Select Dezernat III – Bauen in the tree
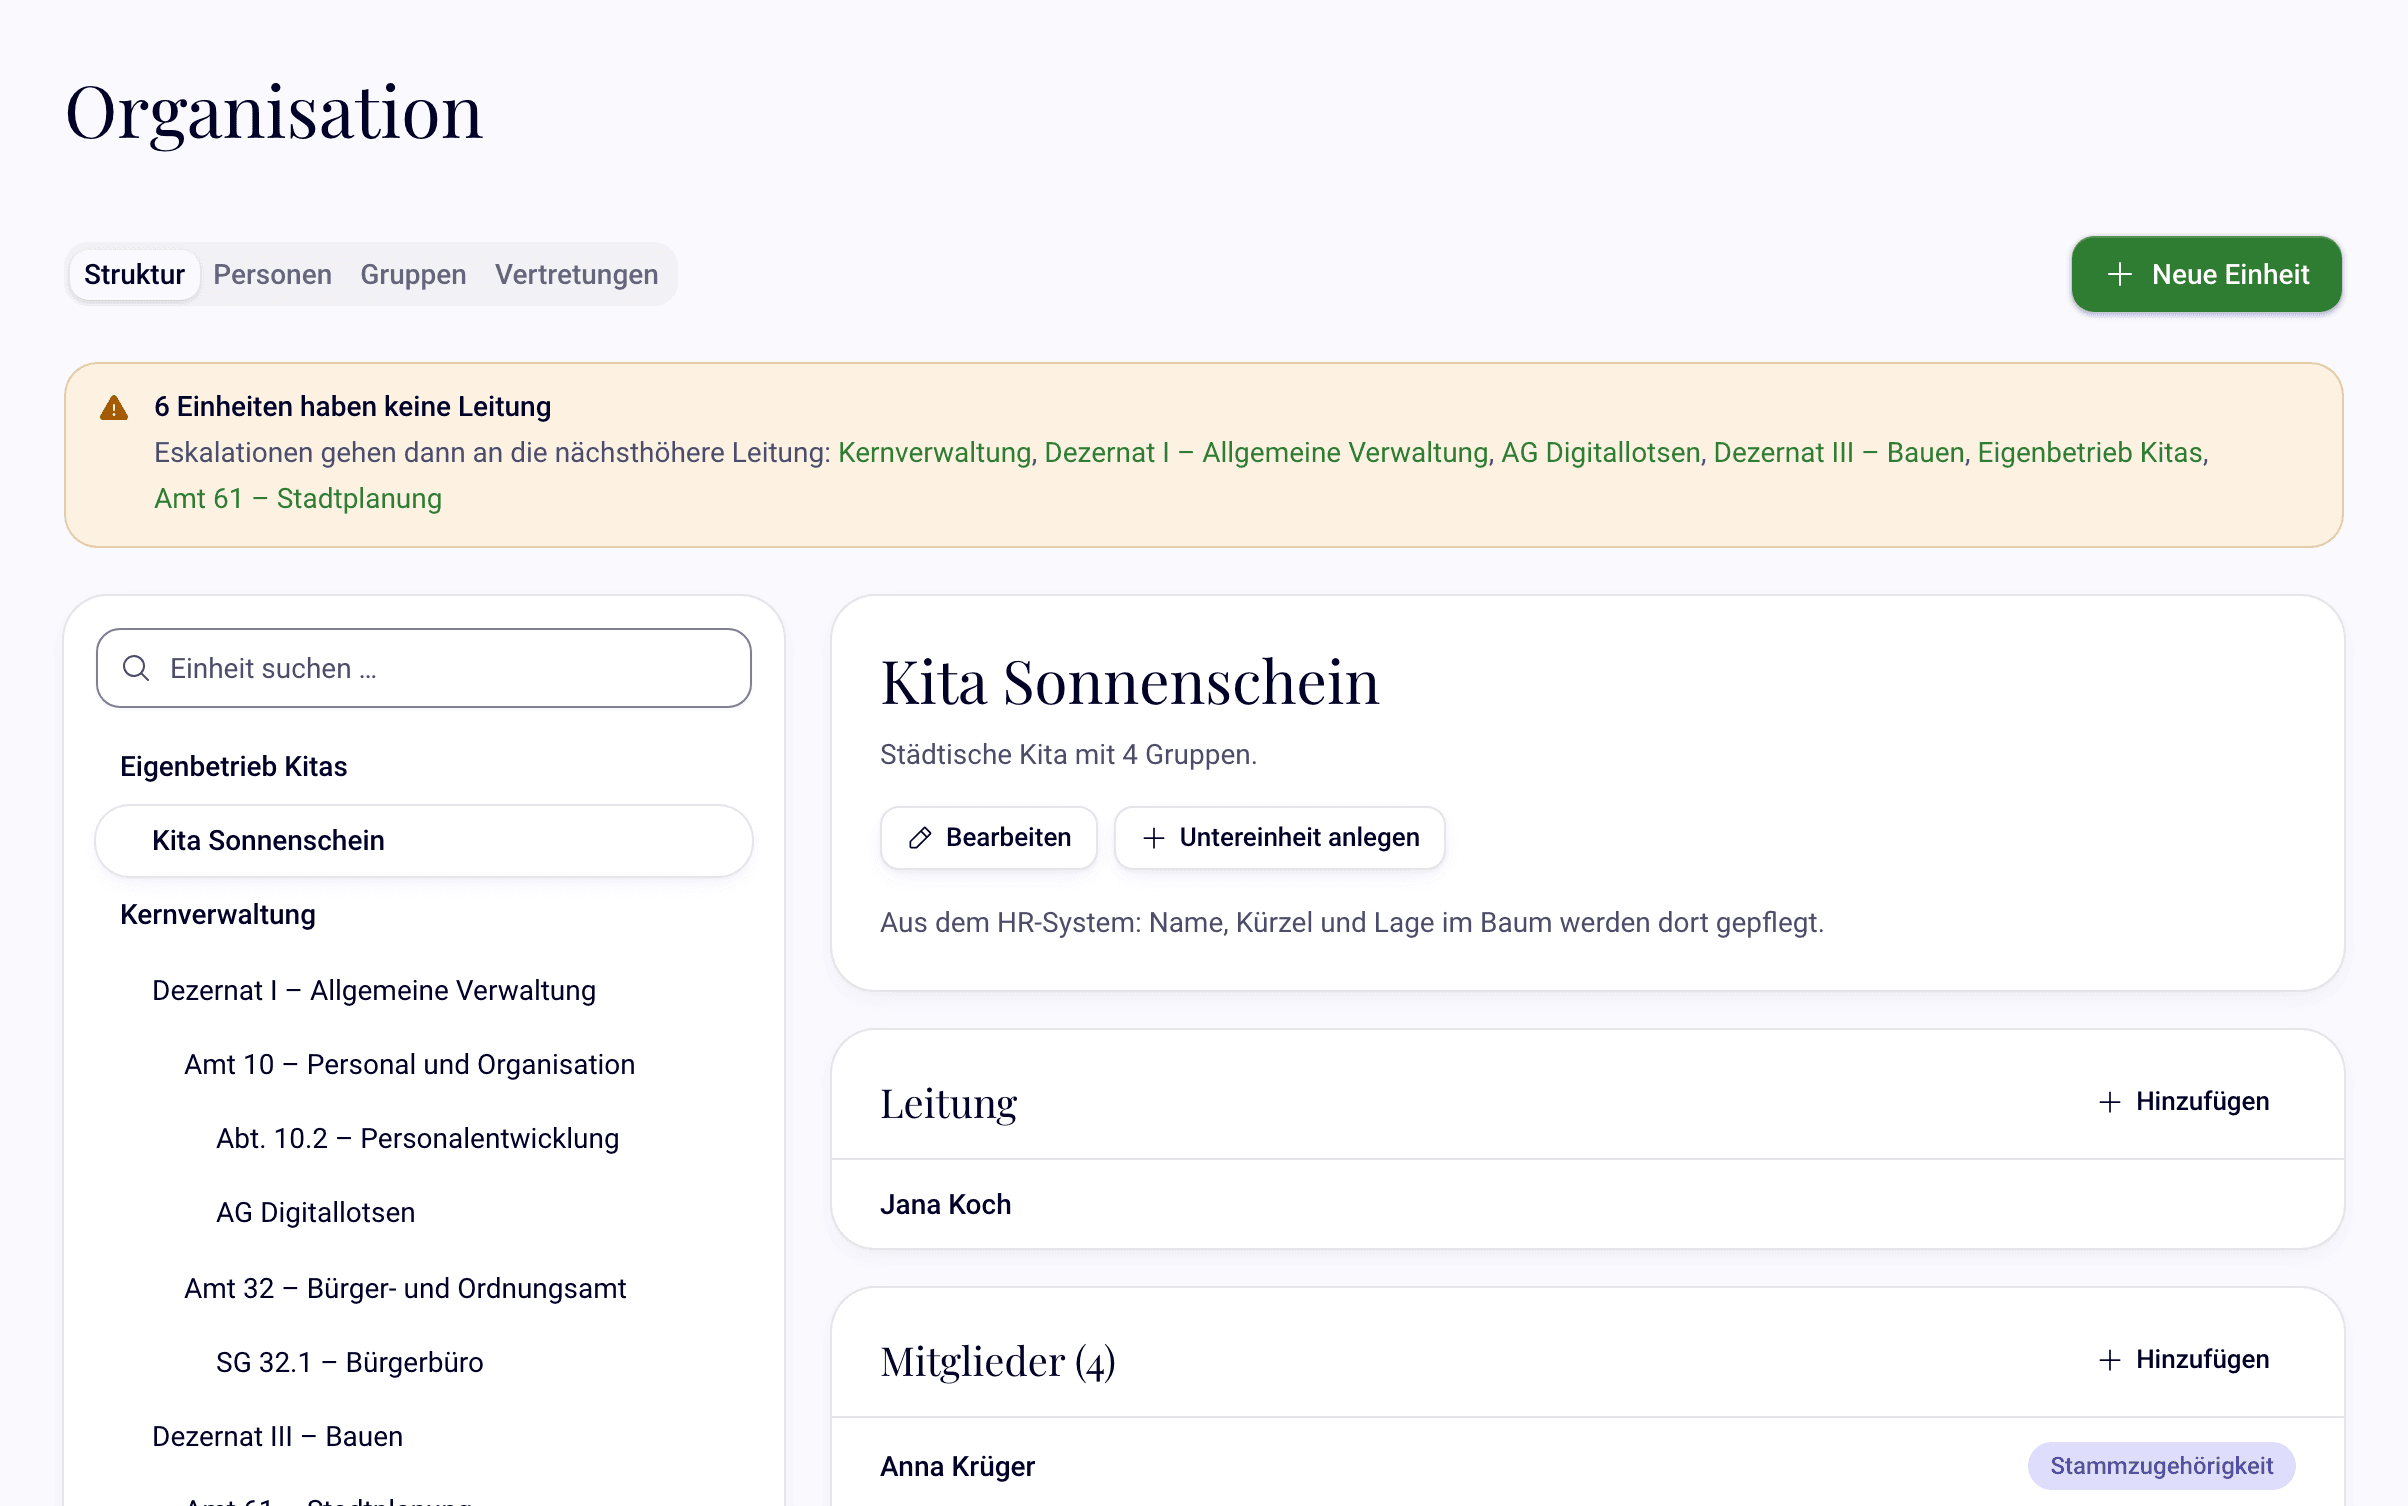Viewport: 2408px width, 1506px height. 424,1437
